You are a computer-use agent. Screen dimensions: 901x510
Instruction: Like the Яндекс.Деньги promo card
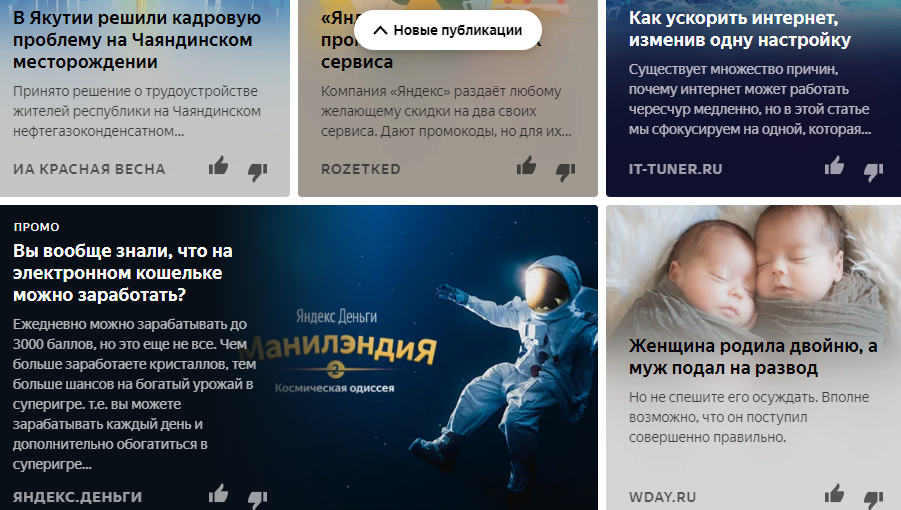coord(218,493)
